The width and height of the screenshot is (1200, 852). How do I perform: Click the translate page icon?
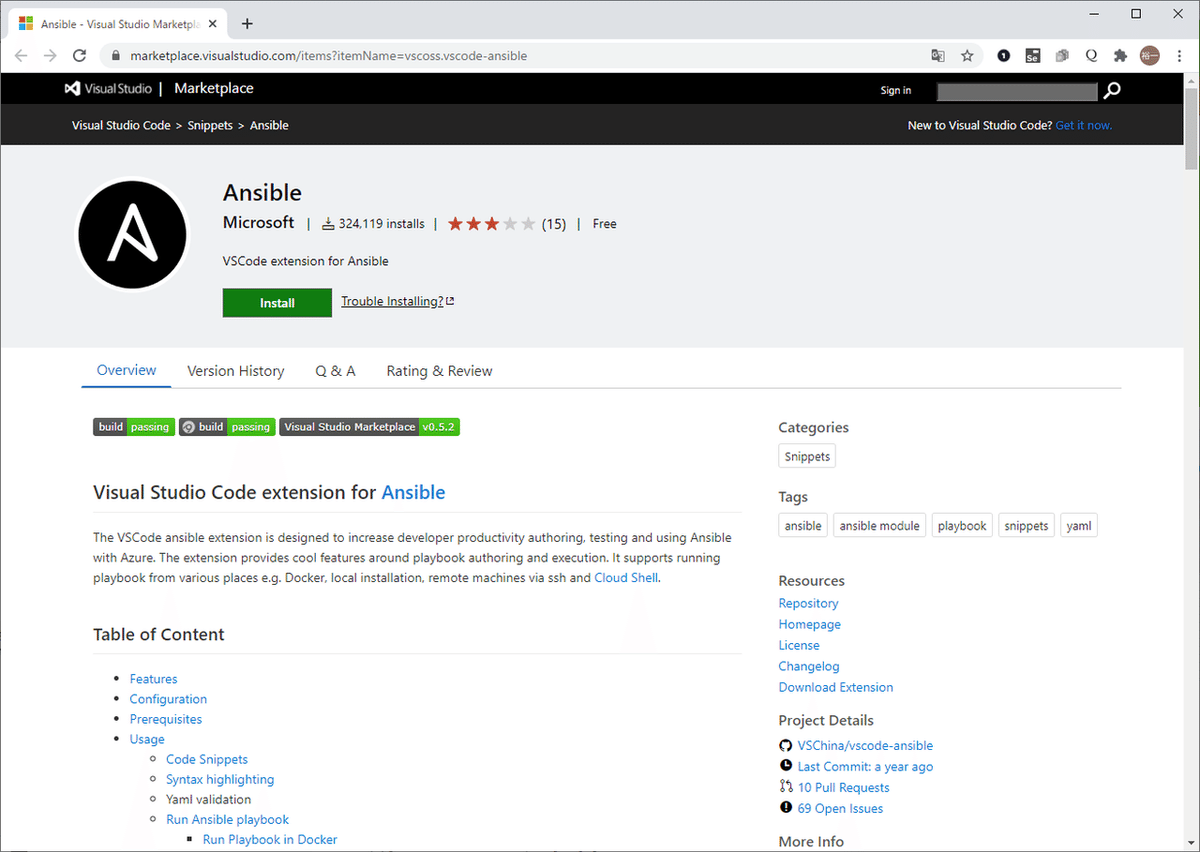click(938, 56)
